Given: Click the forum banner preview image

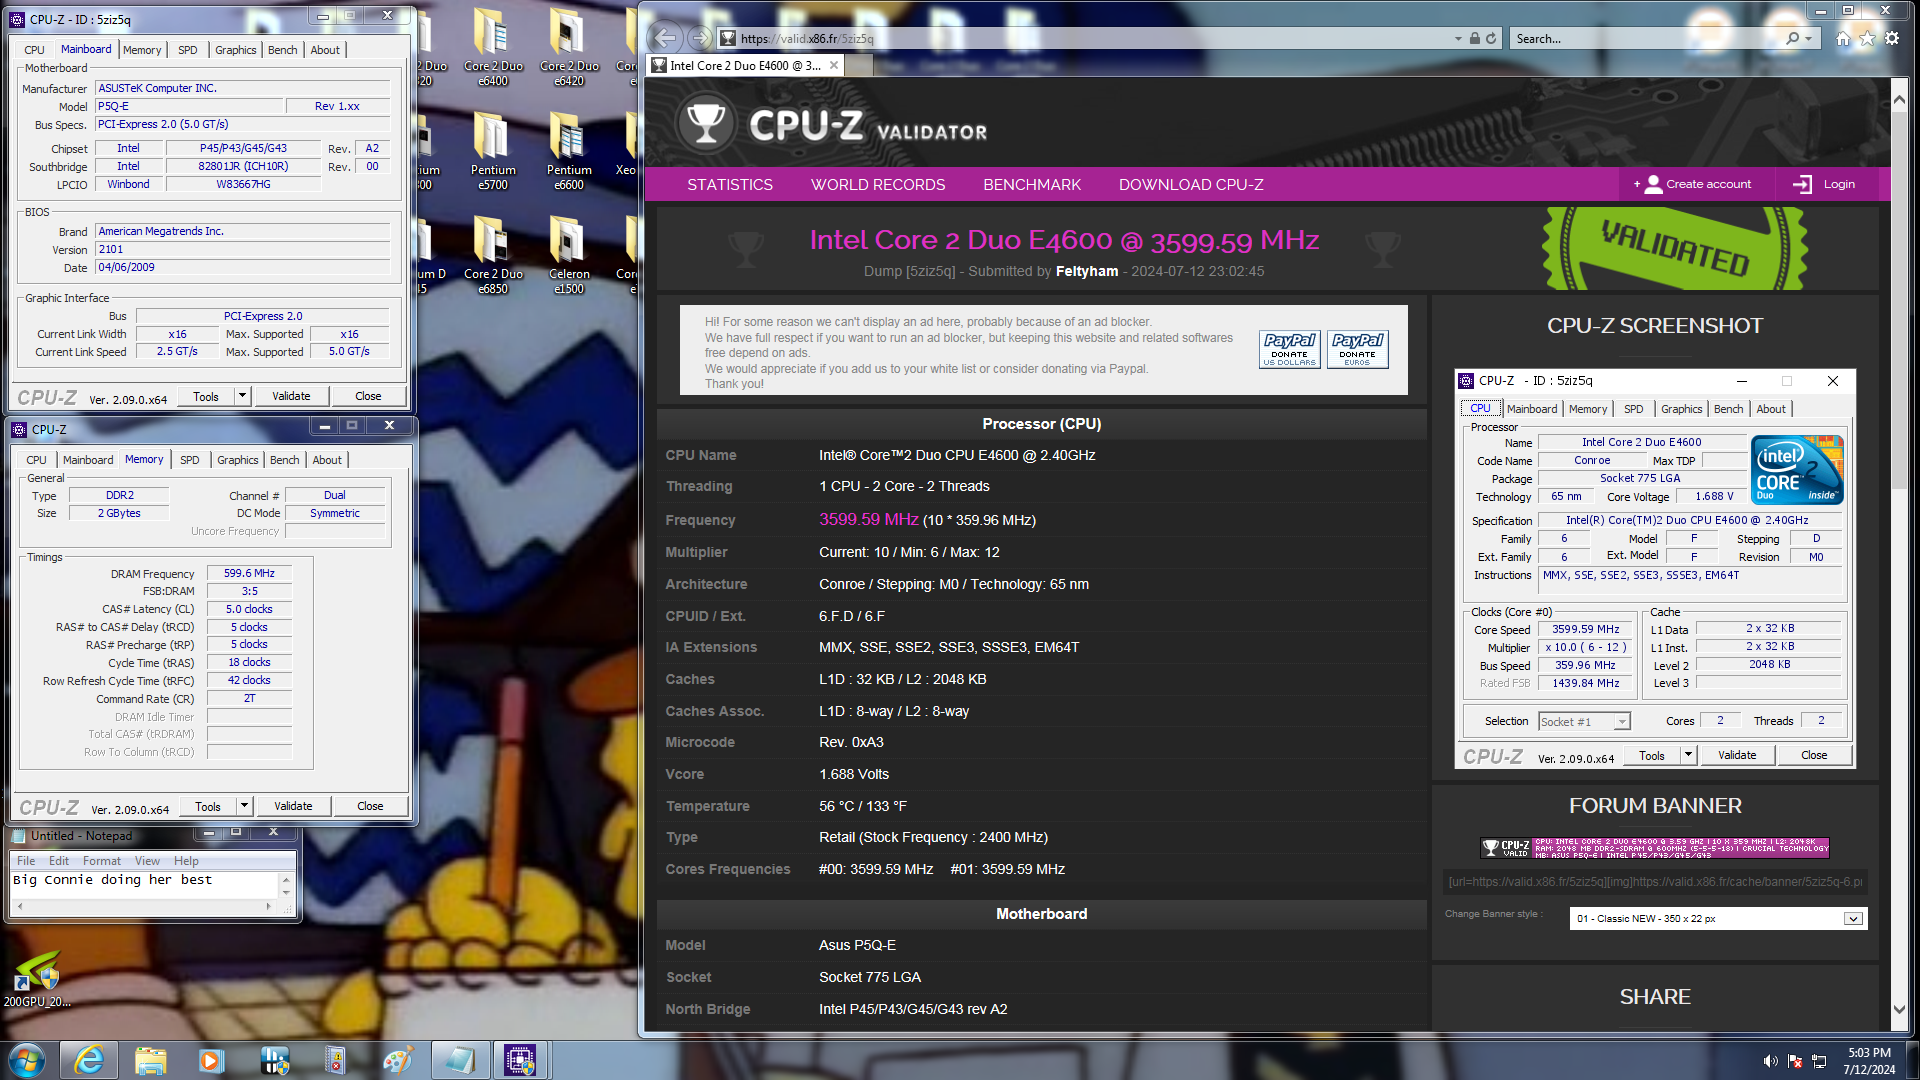Looking at the screenshot, I should [x=1654, y=848].
